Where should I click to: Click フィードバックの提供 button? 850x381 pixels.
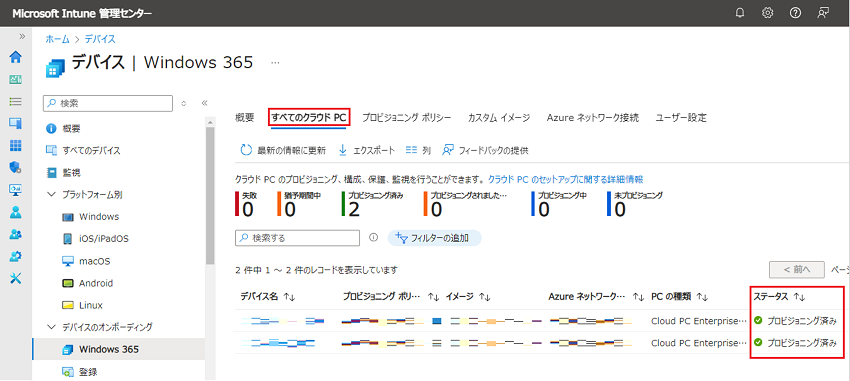coord(485,151)
